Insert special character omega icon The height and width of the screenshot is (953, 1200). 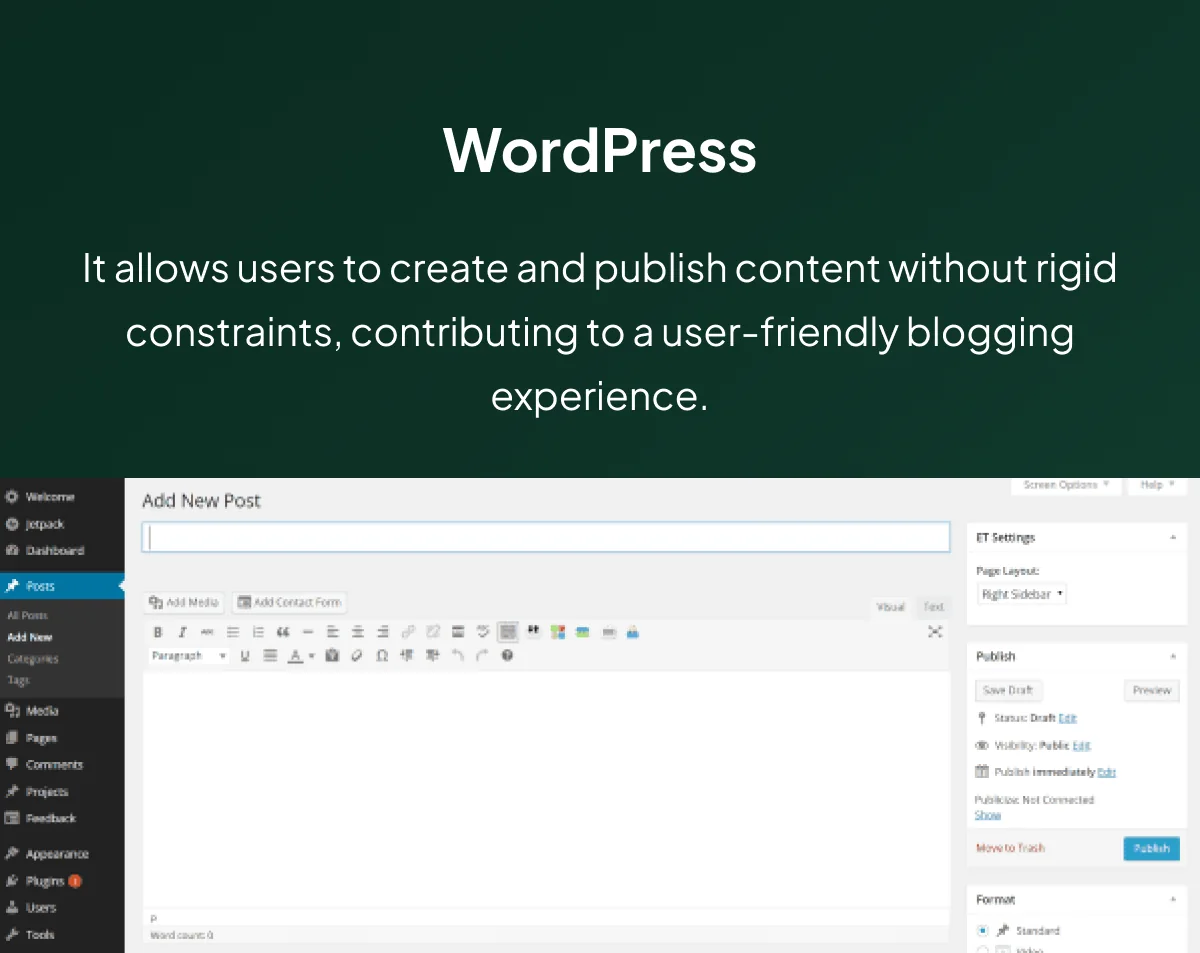382,656
